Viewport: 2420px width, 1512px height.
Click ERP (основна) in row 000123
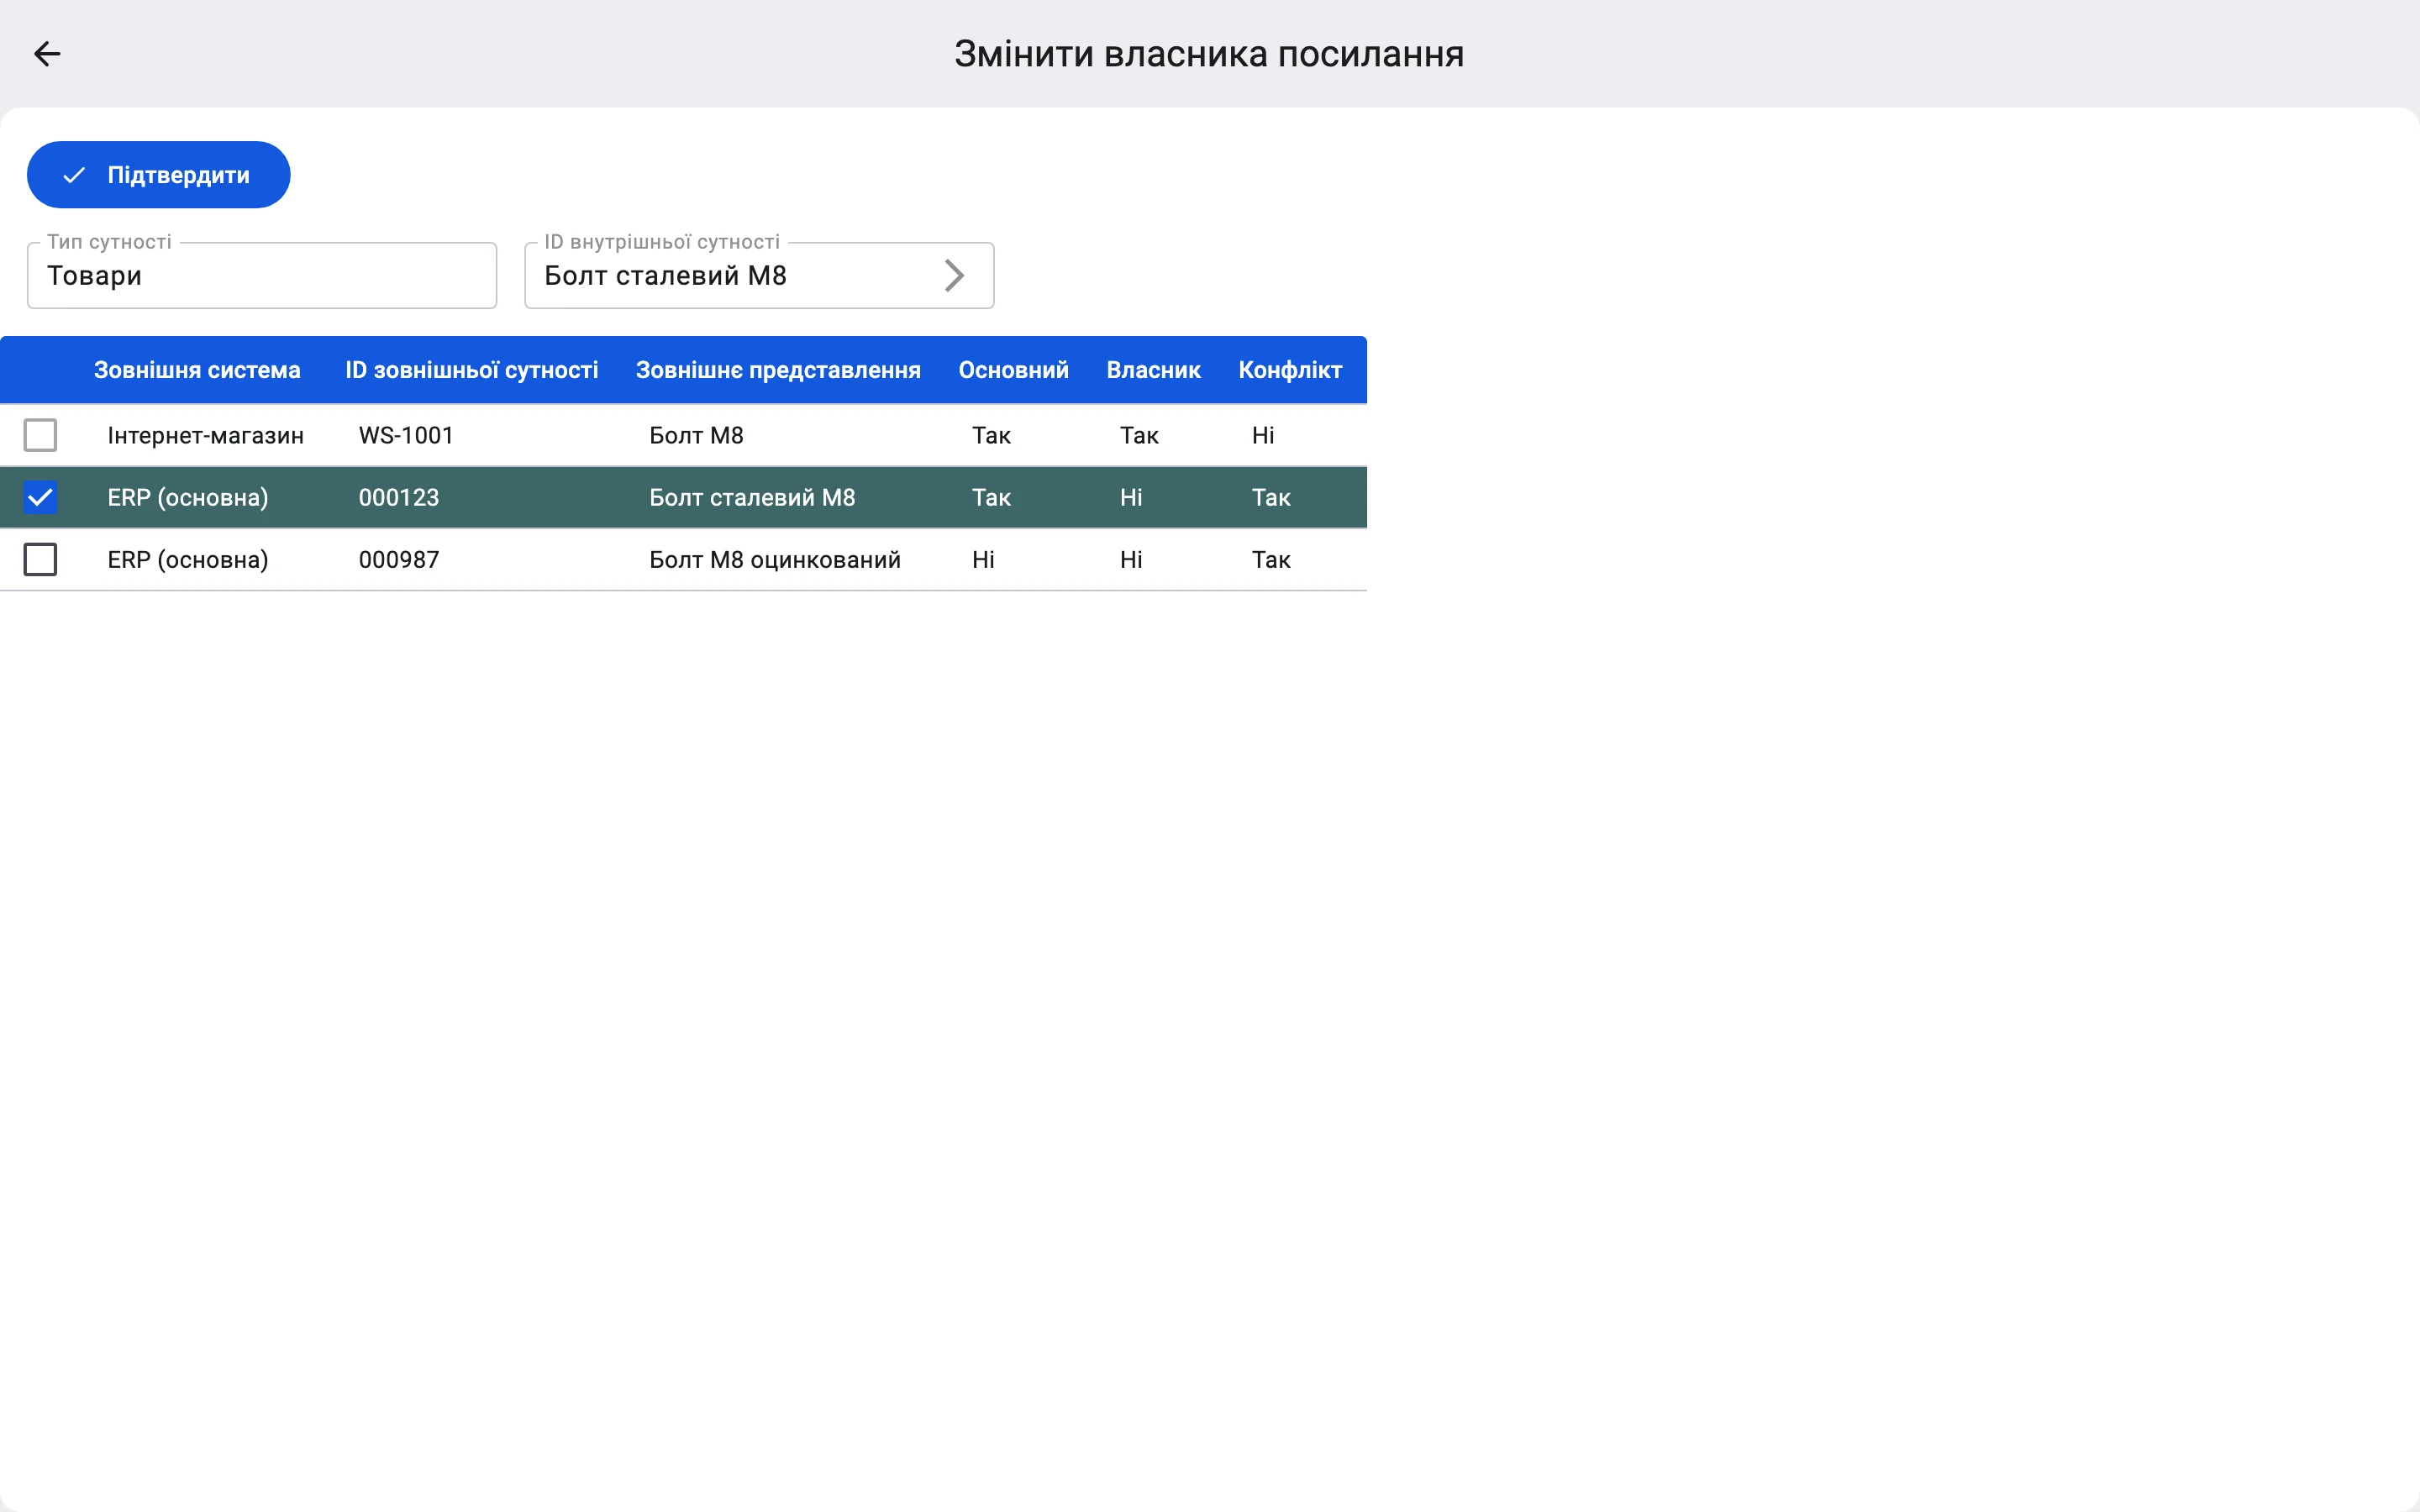pyautogui.click(x=188, y=497)
